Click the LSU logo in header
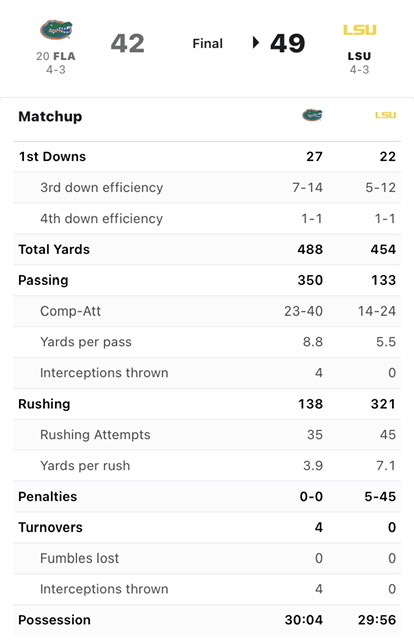 359,30
